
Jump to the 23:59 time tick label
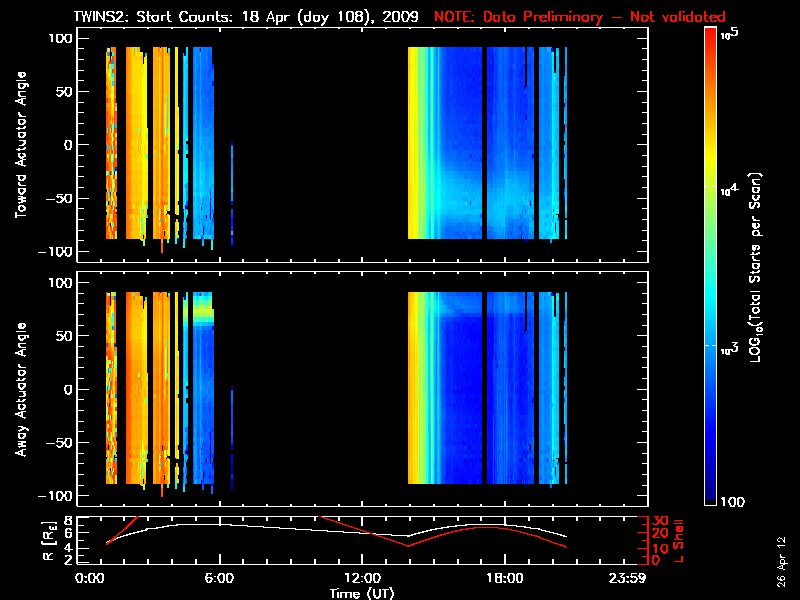click(629, 580)
